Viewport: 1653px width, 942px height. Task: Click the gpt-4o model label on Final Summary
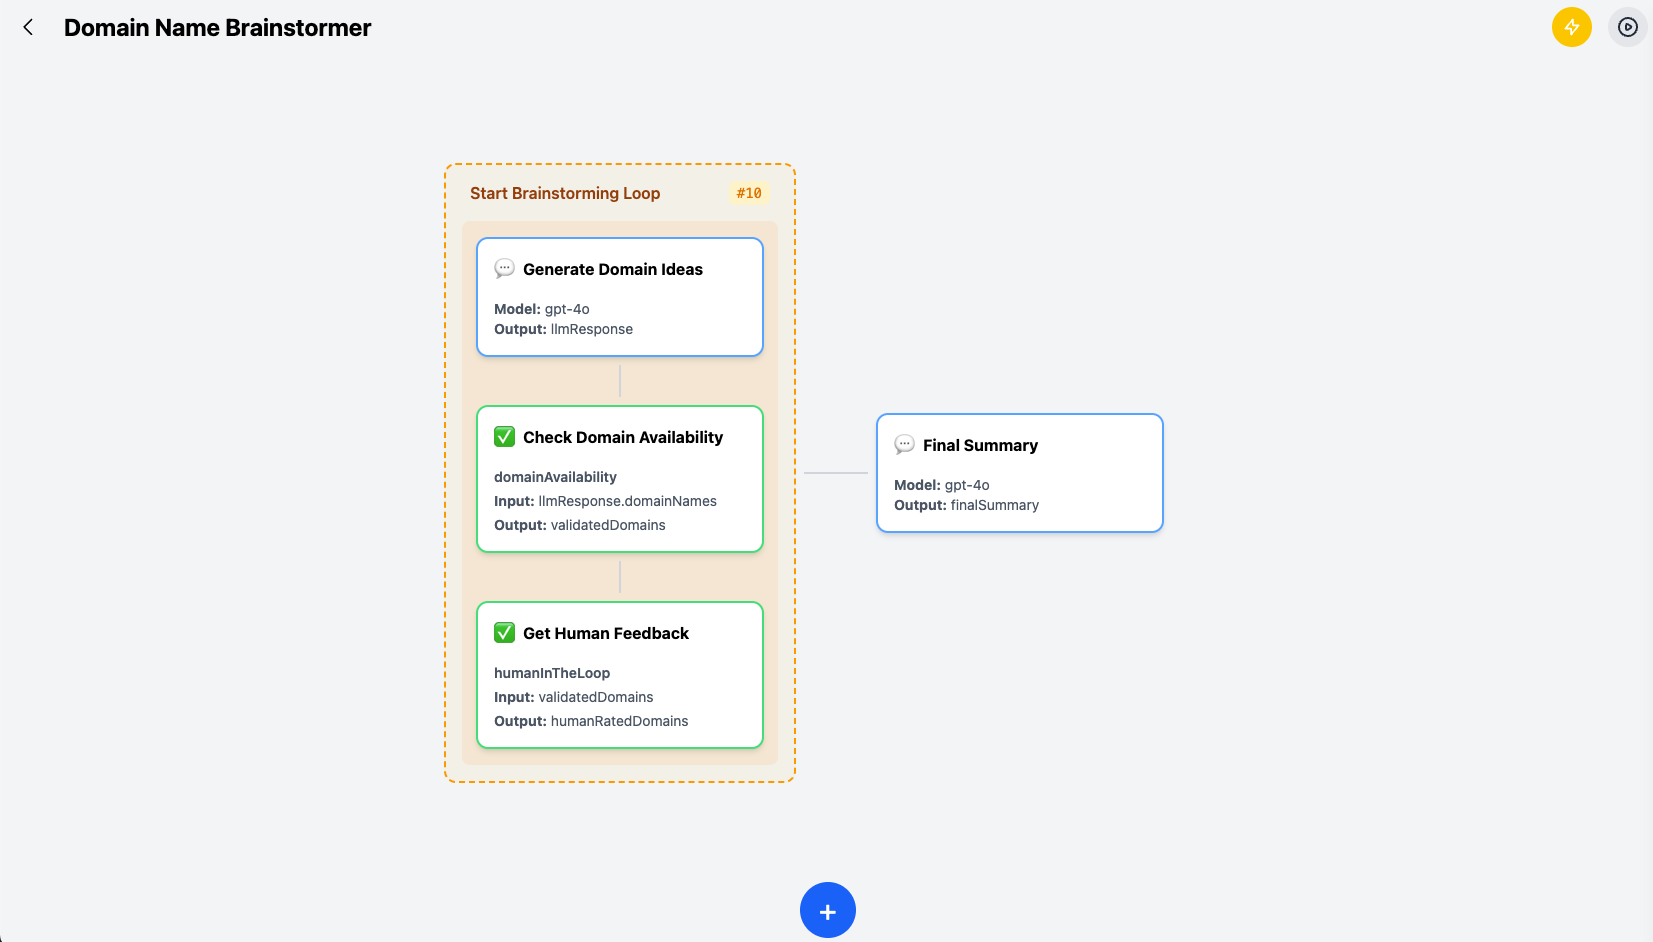pos(968,484)
